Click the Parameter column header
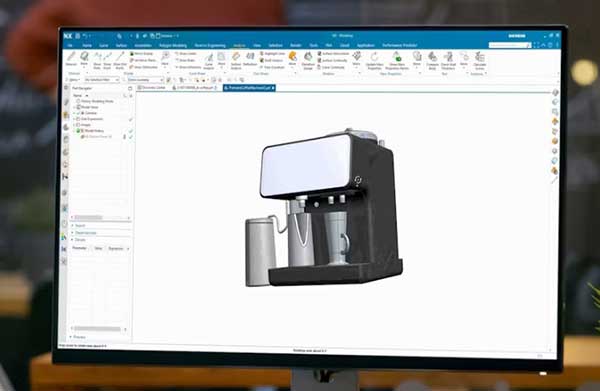Image resolution: width=600 pixels, height=391 pixels. point(80,248)
